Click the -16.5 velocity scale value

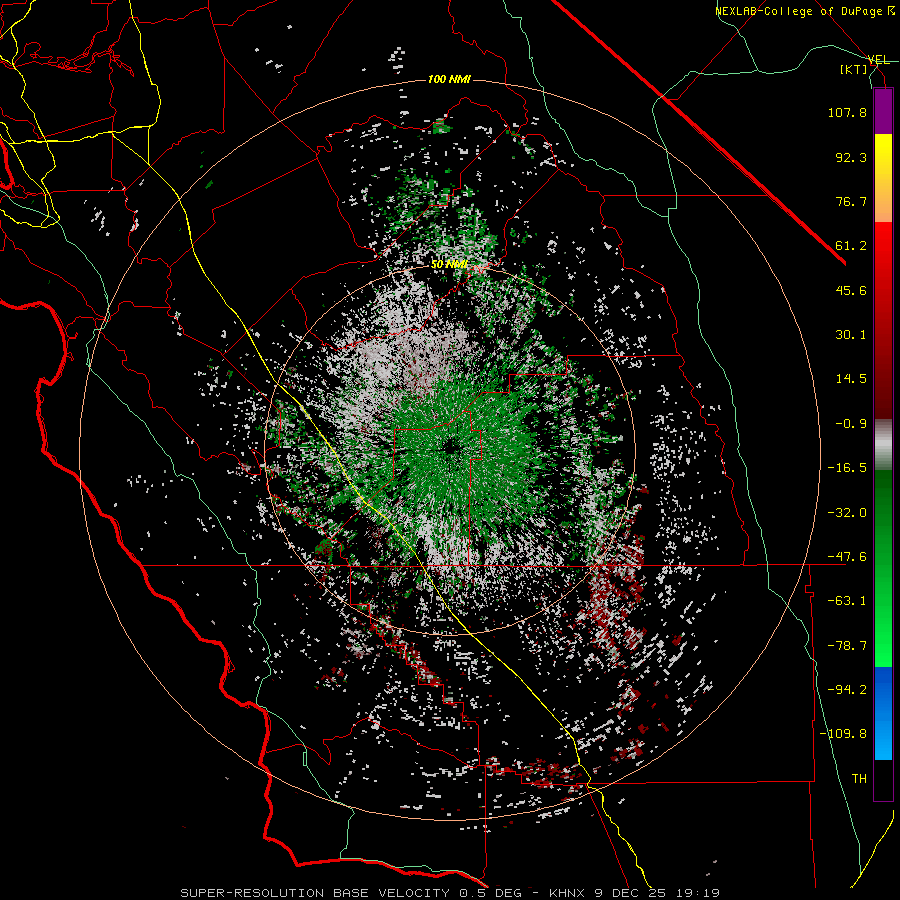847,468
